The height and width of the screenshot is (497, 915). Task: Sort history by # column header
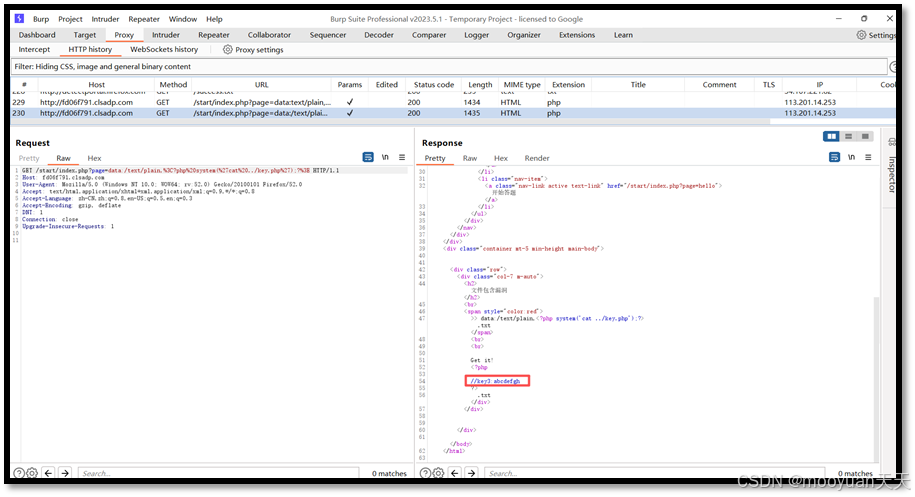[x=24, y=85]
